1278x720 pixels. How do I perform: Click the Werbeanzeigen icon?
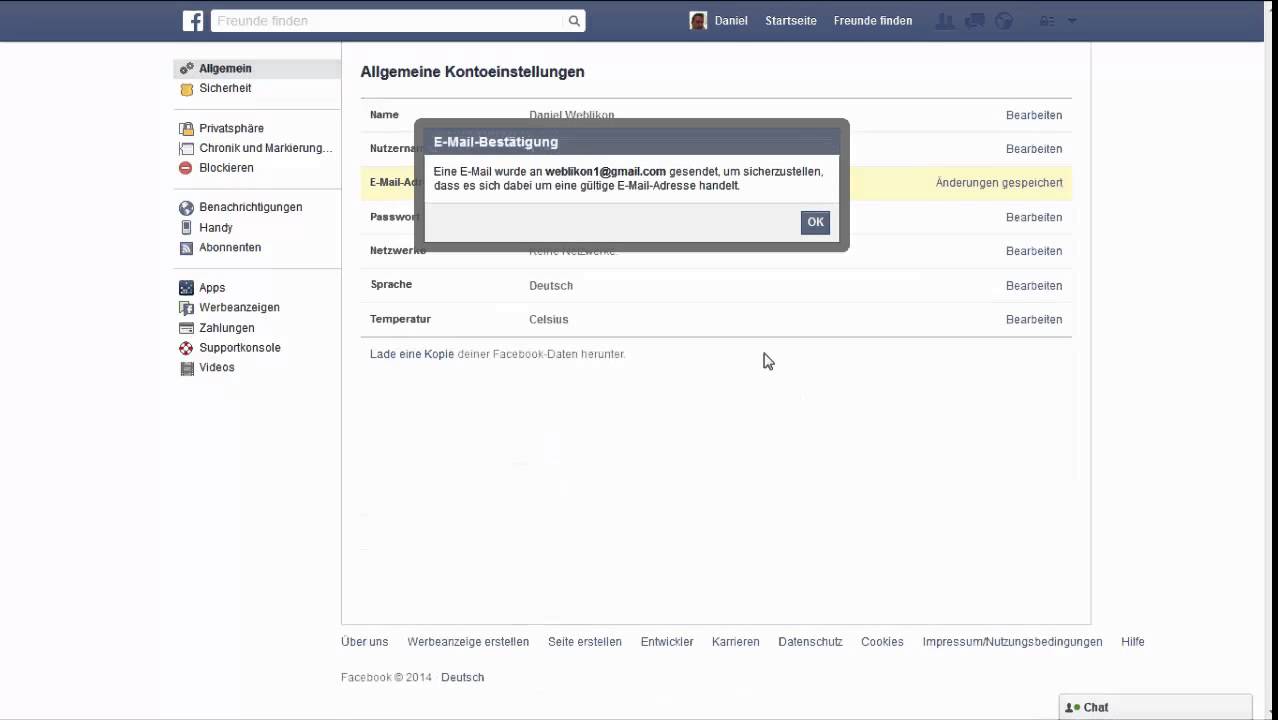click(186, 308)
